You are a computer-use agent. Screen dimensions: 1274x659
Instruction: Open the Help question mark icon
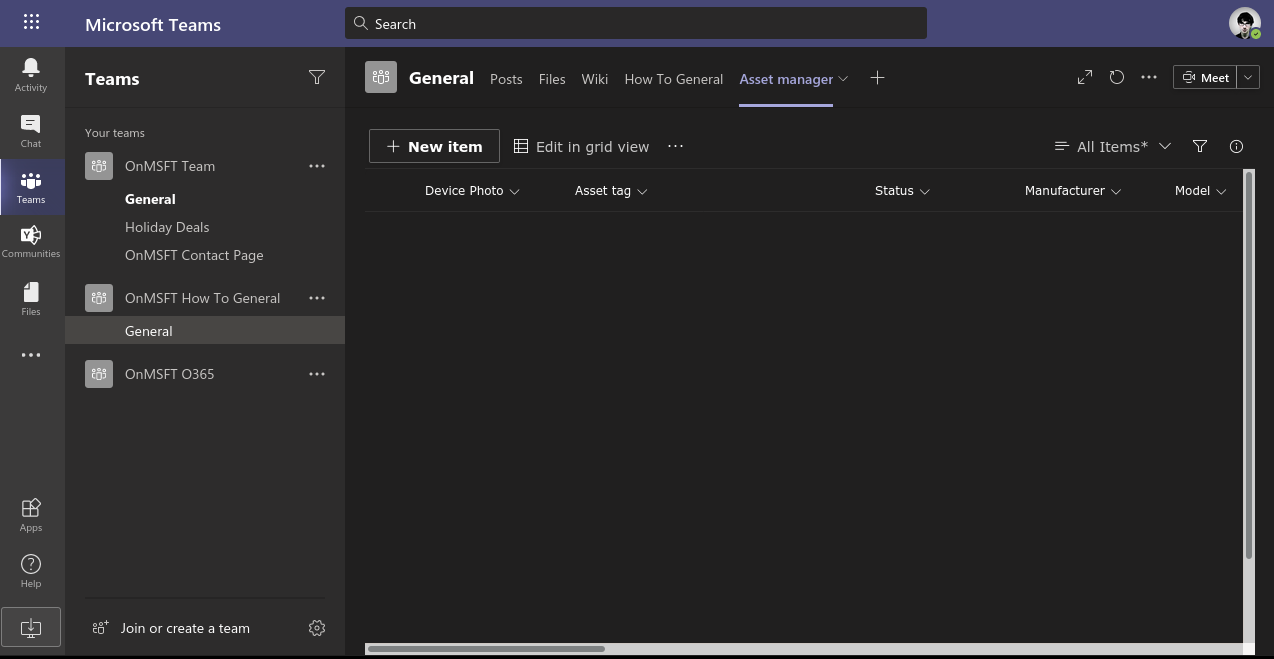click(31, 571)
